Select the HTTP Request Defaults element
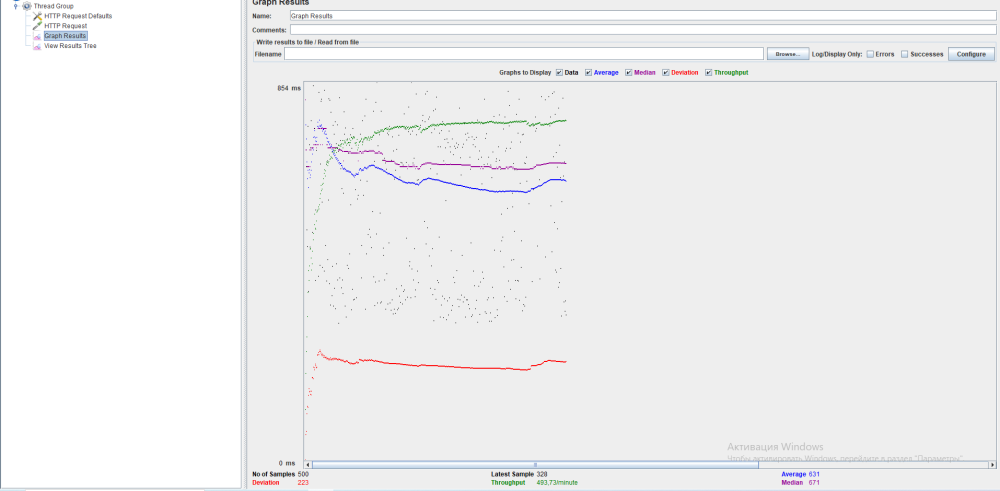The height and width of the screenshot is (491, 1000). tap(78, 16)
